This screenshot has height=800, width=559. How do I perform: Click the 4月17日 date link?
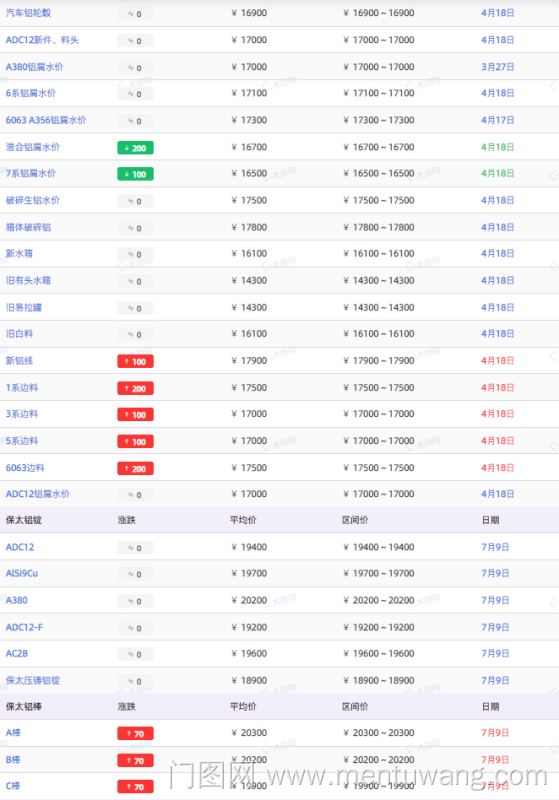(497, 120)
